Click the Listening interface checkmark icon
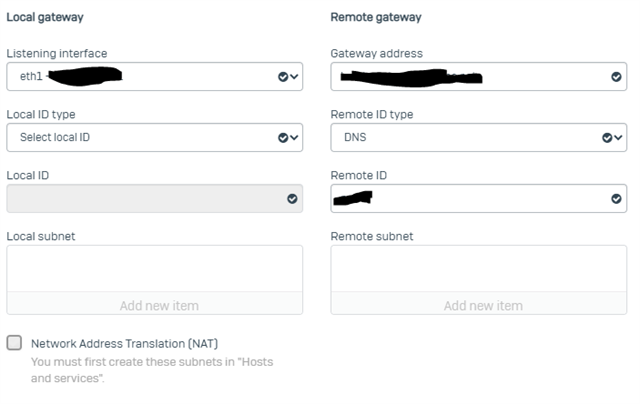 [x=283, y=77]
